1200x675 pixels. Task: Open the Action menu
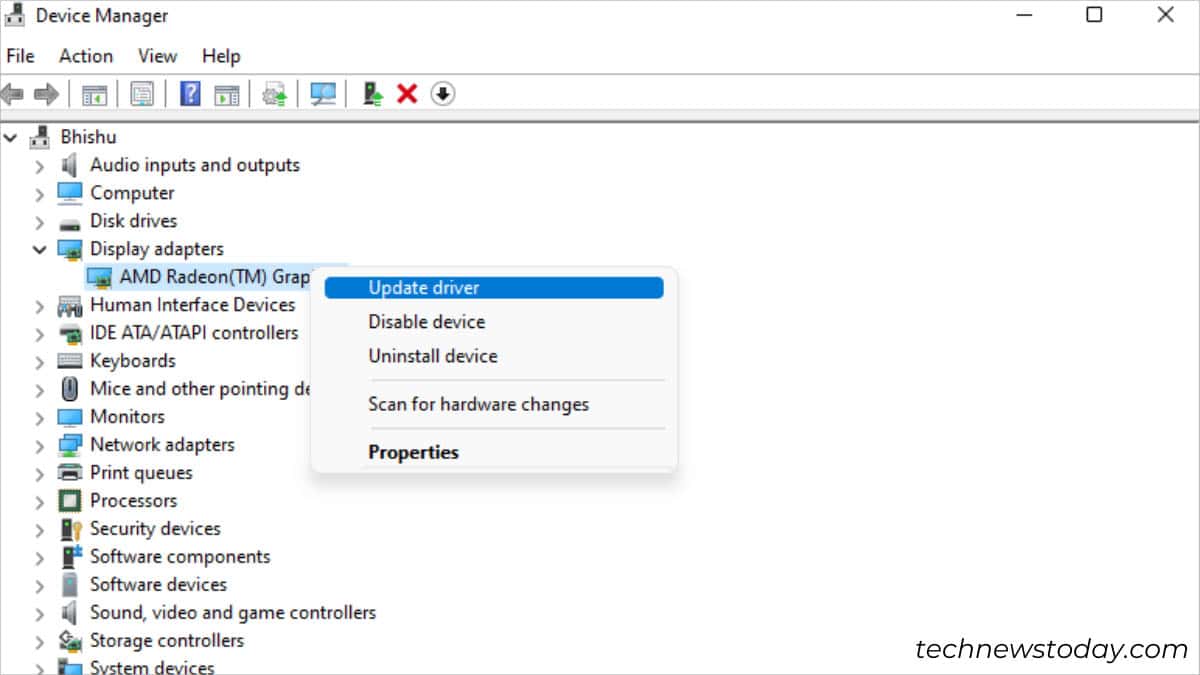[x=85, y=56]
